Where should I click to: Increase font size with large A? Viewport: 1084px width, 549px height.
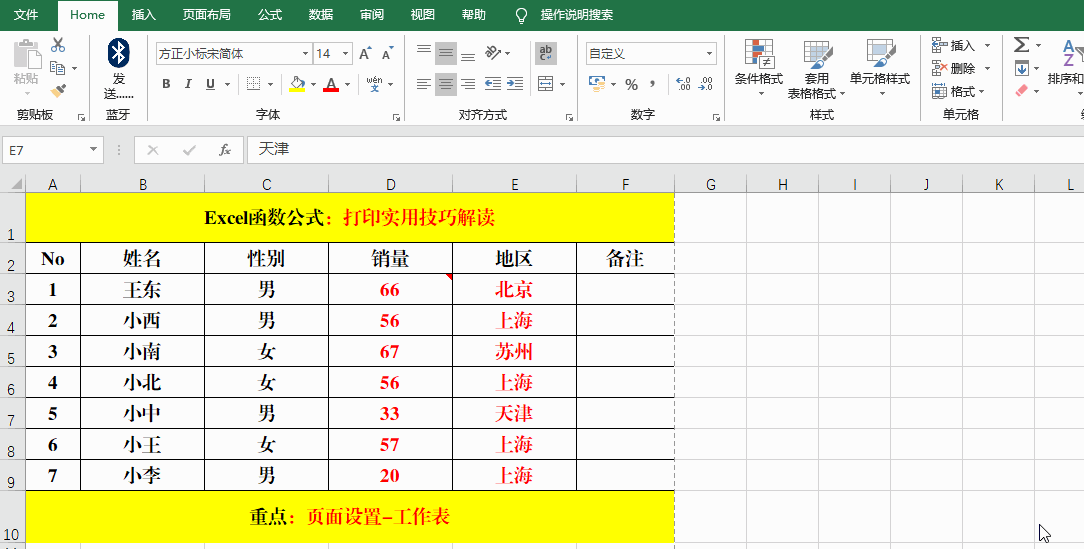coord(365,53)
